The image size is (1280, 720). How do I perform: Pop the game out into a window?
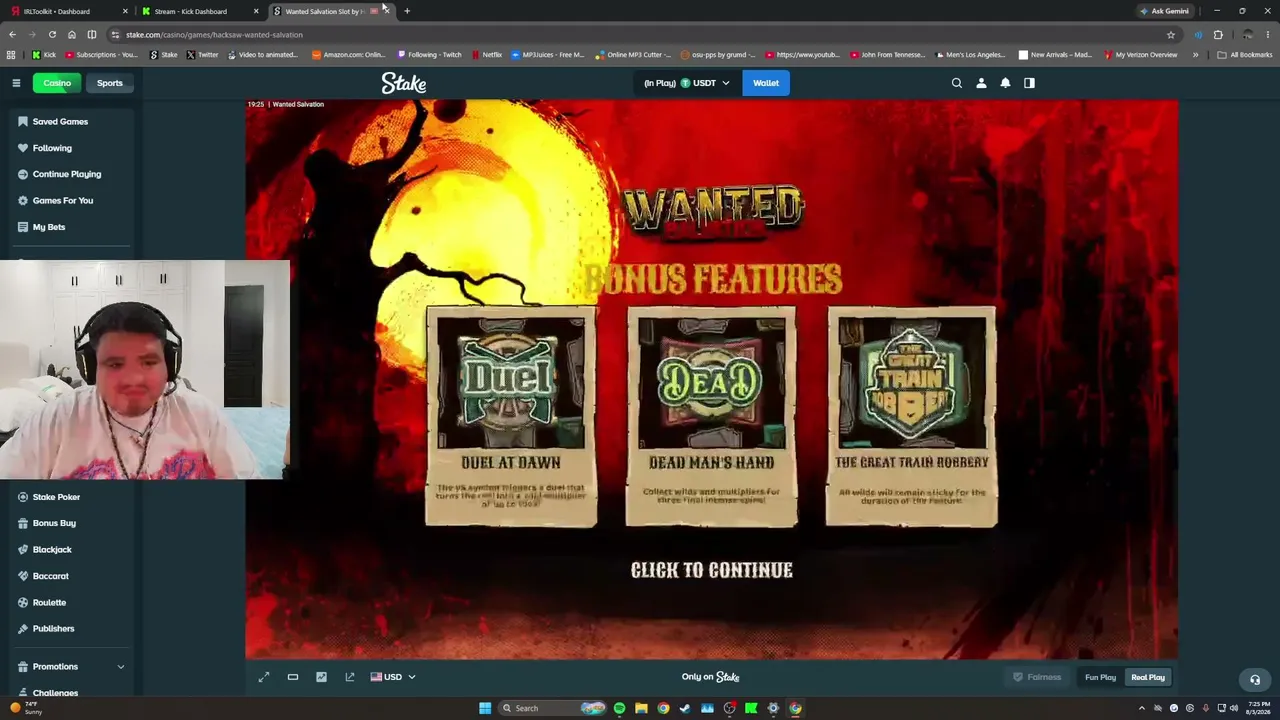[350, 677]
